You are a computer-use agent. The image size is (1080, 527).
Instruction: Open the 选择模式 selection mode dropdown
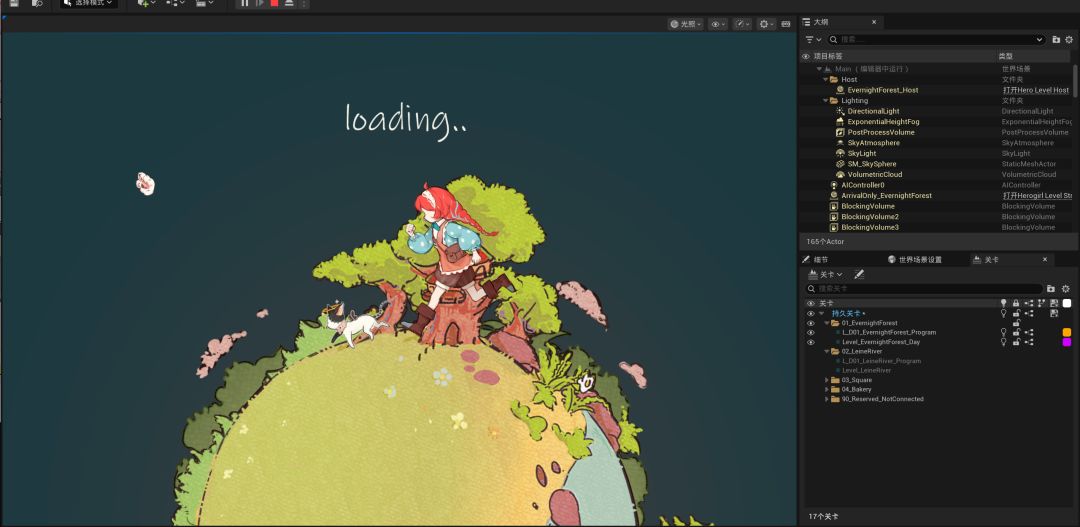[89, 3]
